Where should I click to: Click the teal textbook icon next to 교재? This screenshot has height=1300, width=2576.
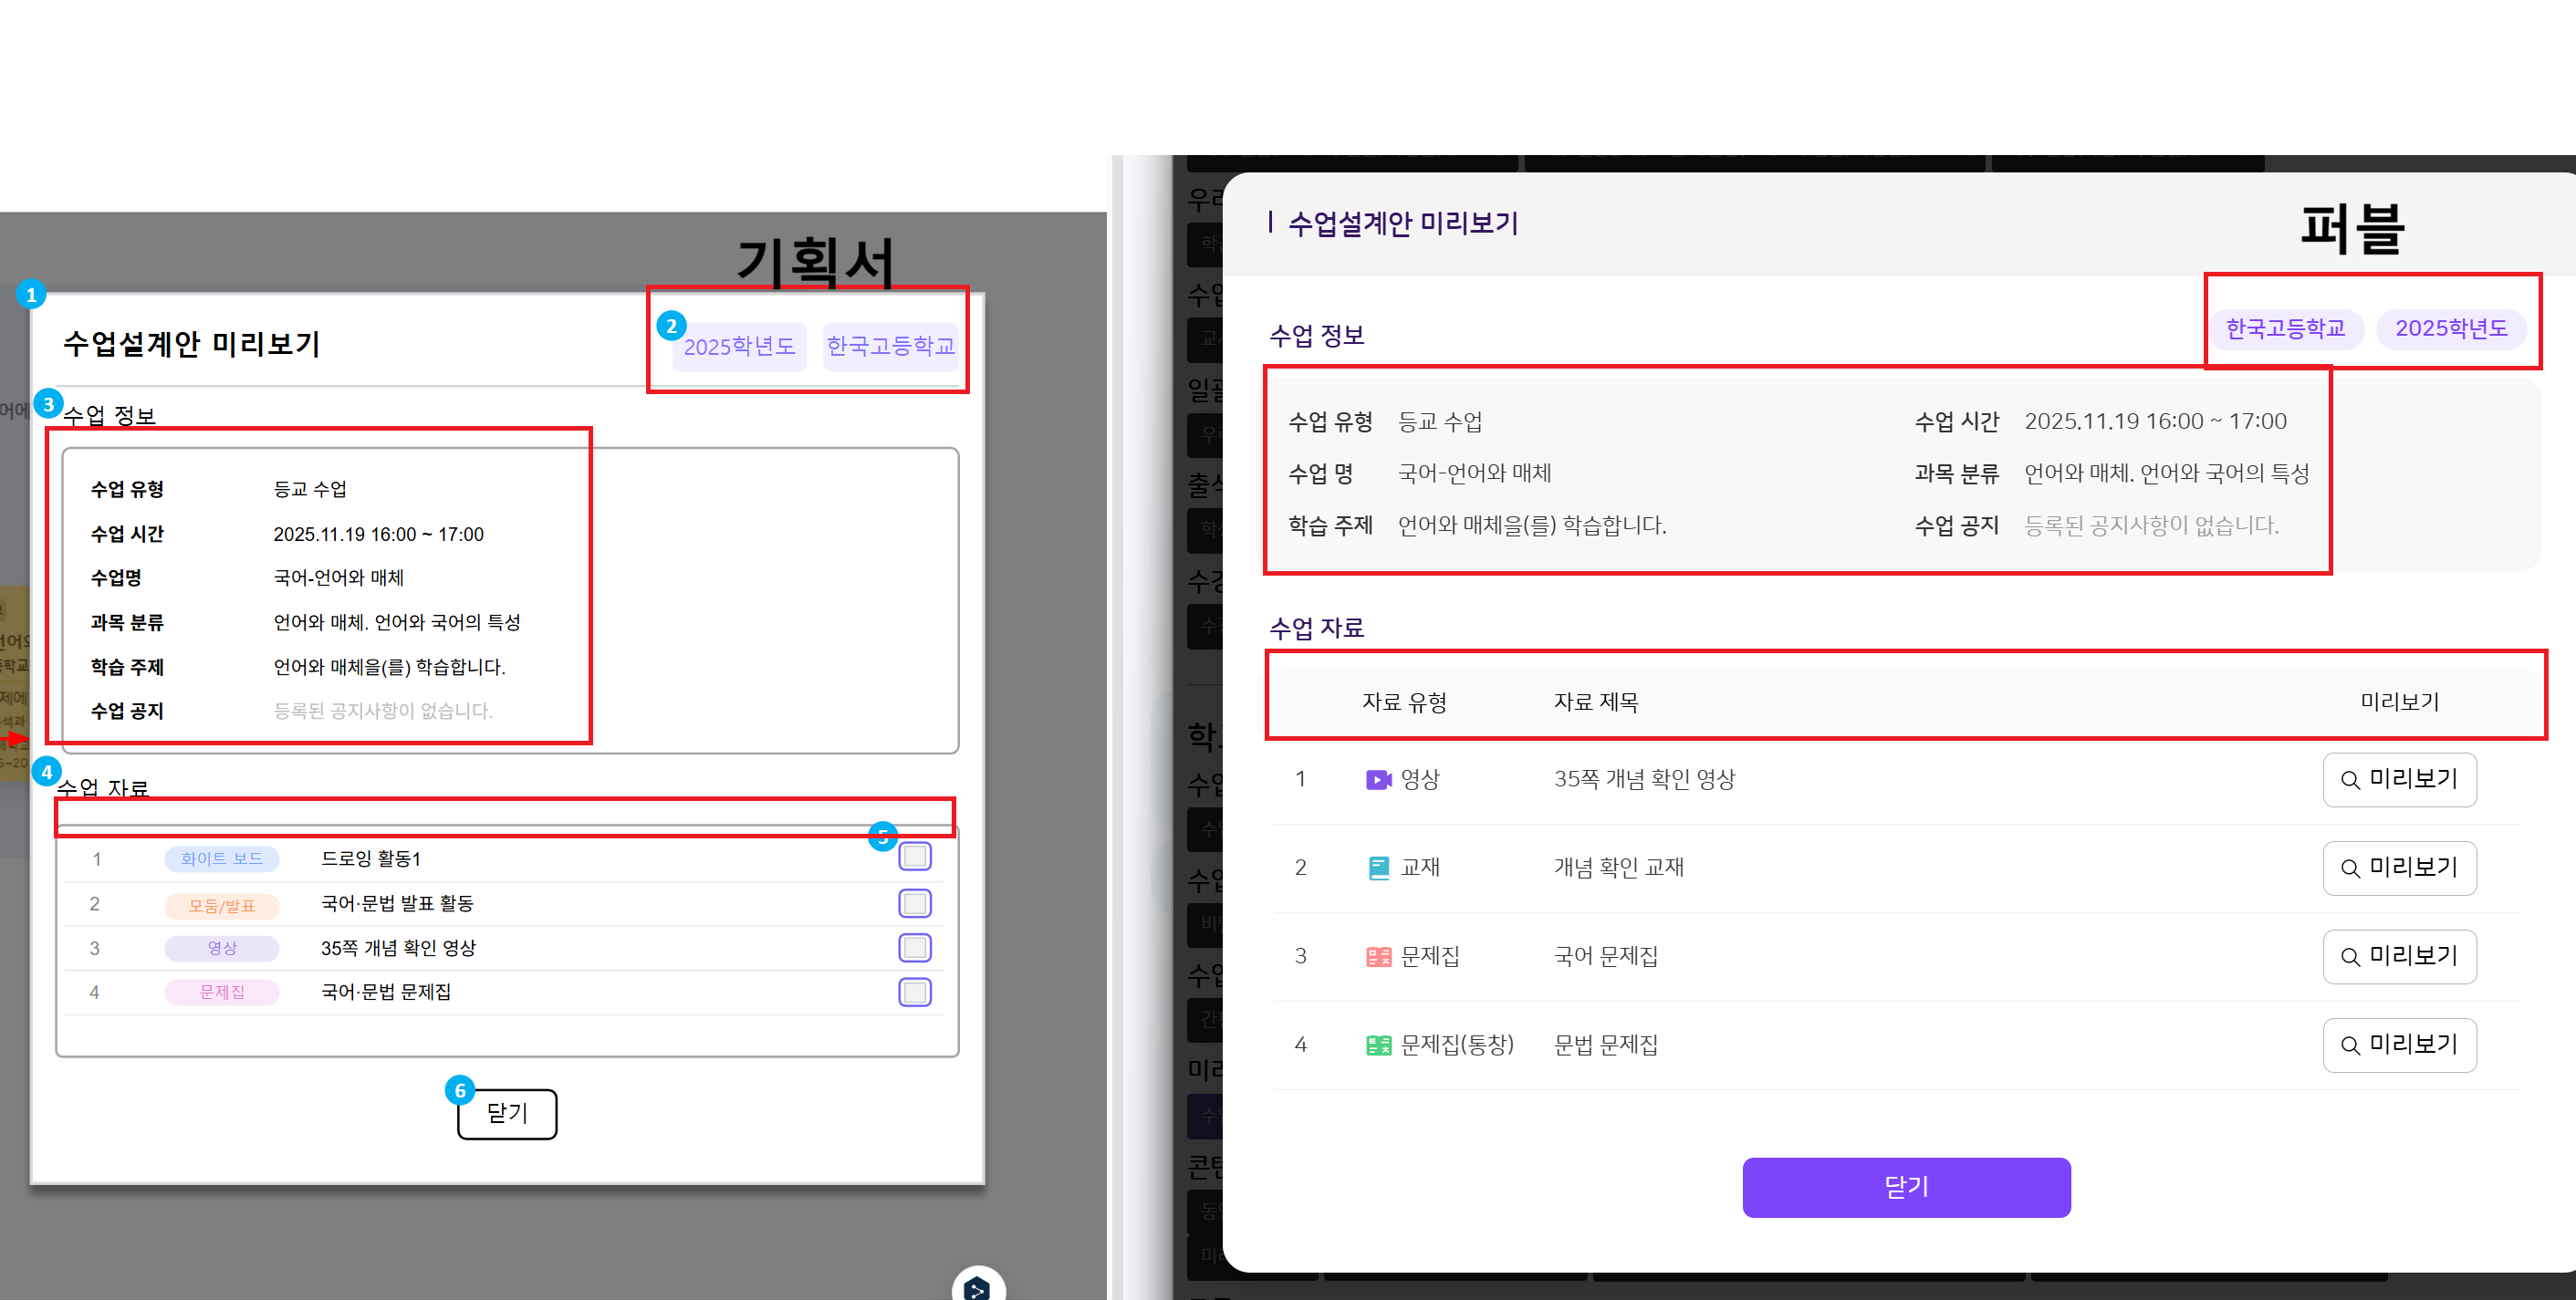pyautogui.click(x=1378, y=868)
